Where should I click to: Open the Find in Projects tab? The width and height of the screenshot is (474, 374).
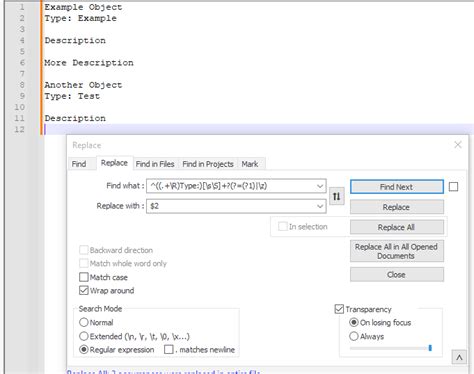coord(208,164)
